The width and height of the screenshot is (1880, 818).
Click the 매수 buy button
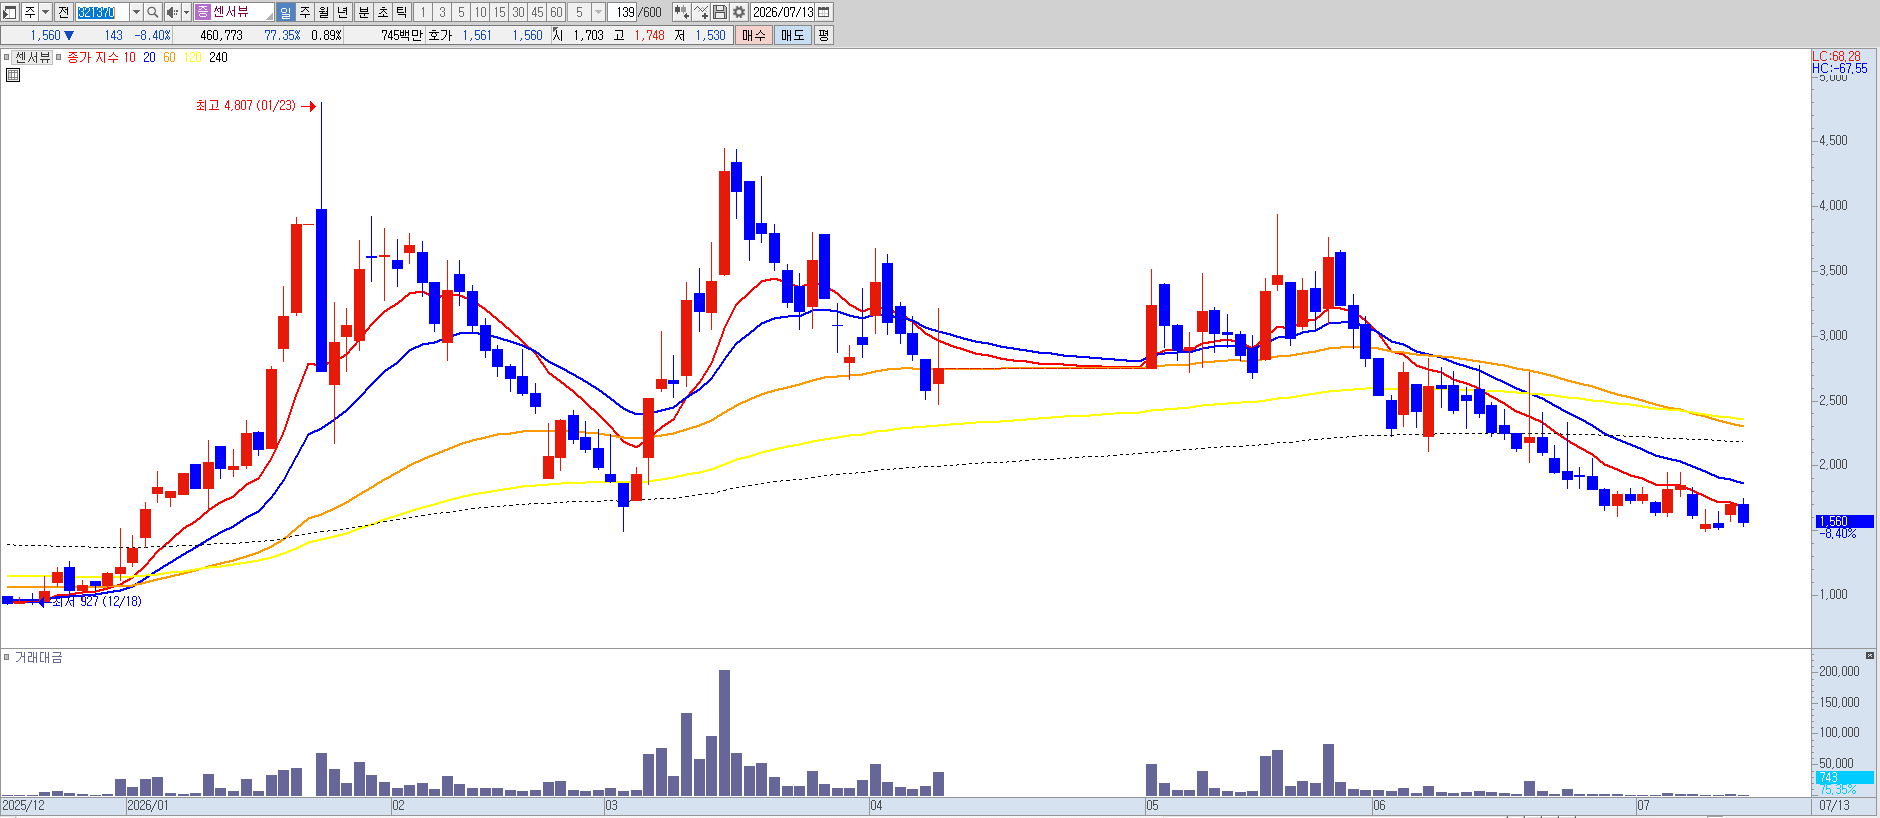pyautogui.click(x=753, y=35)
